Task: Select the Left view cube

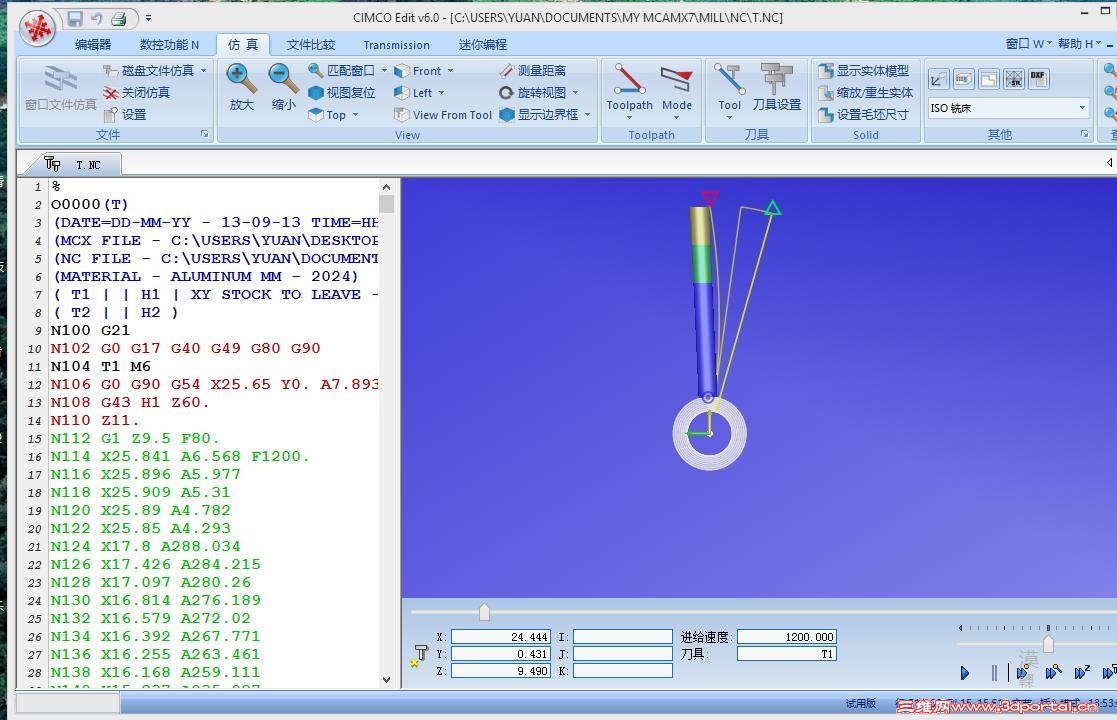Action: point(413,93)
